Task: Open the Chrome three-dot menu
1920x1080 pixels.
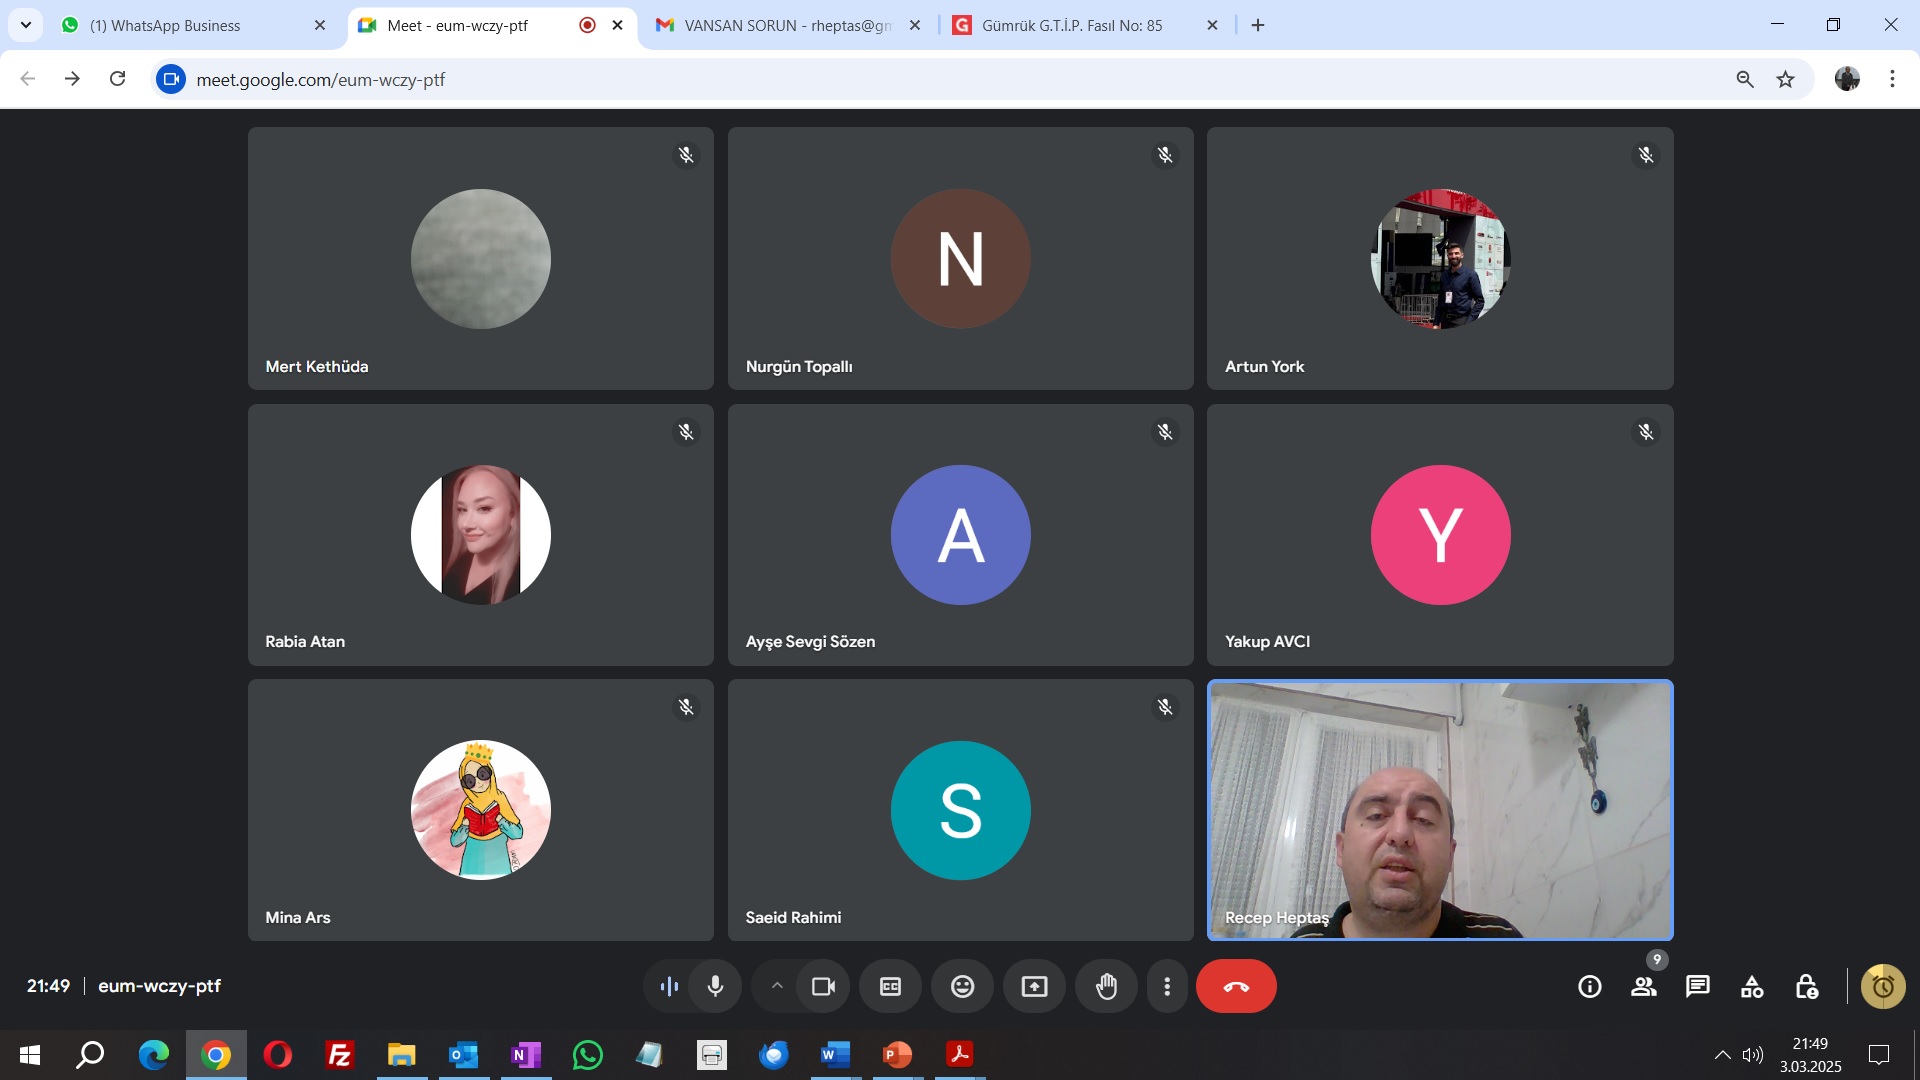Action: coord(1892,79)
